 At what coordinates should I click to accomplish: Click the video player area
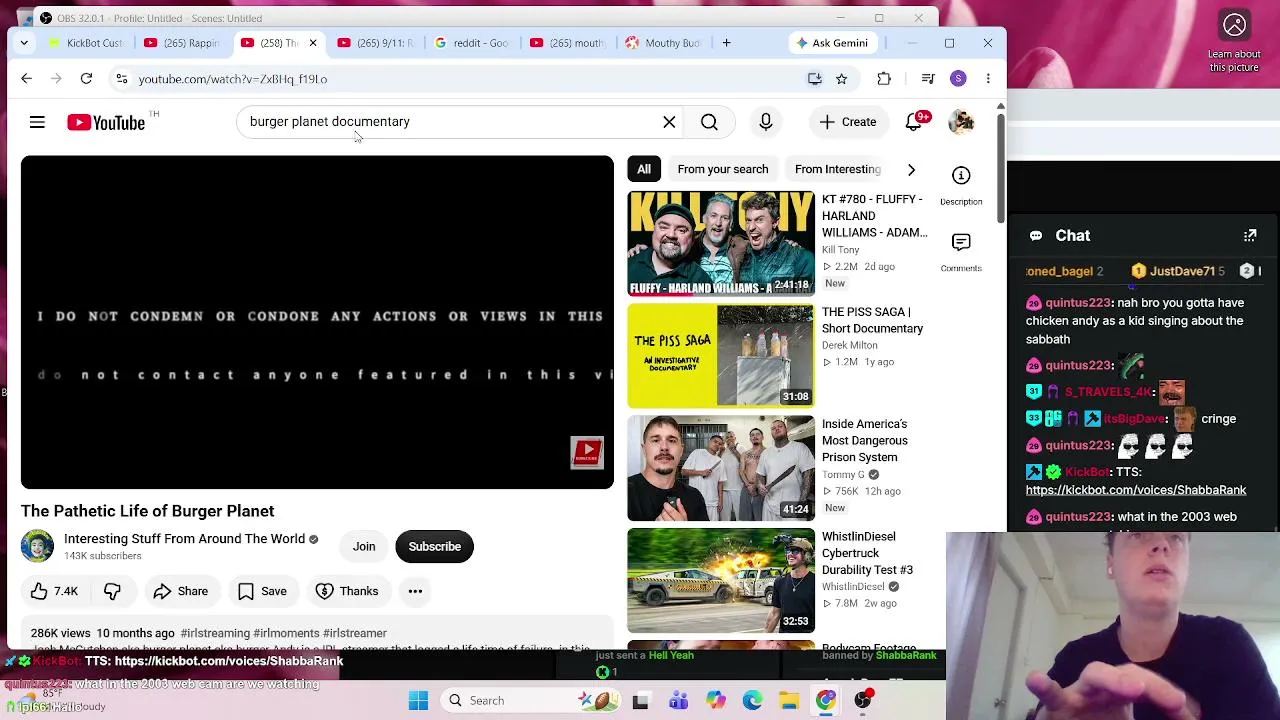[x=317, y=322]
